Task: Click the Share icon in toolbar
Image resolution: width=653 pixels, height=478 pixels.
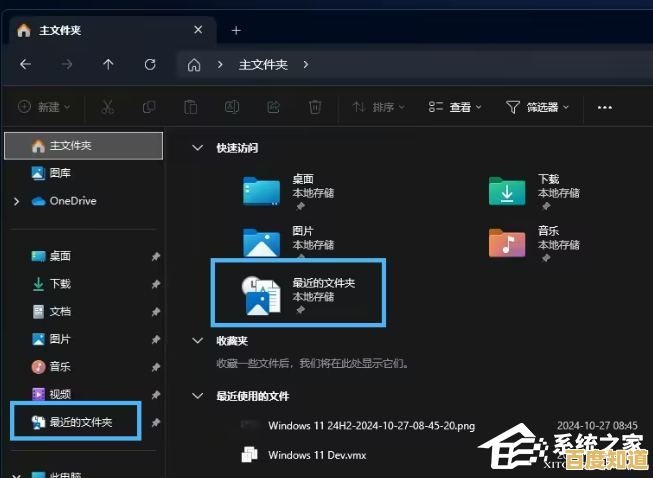Action: [273, 106]
